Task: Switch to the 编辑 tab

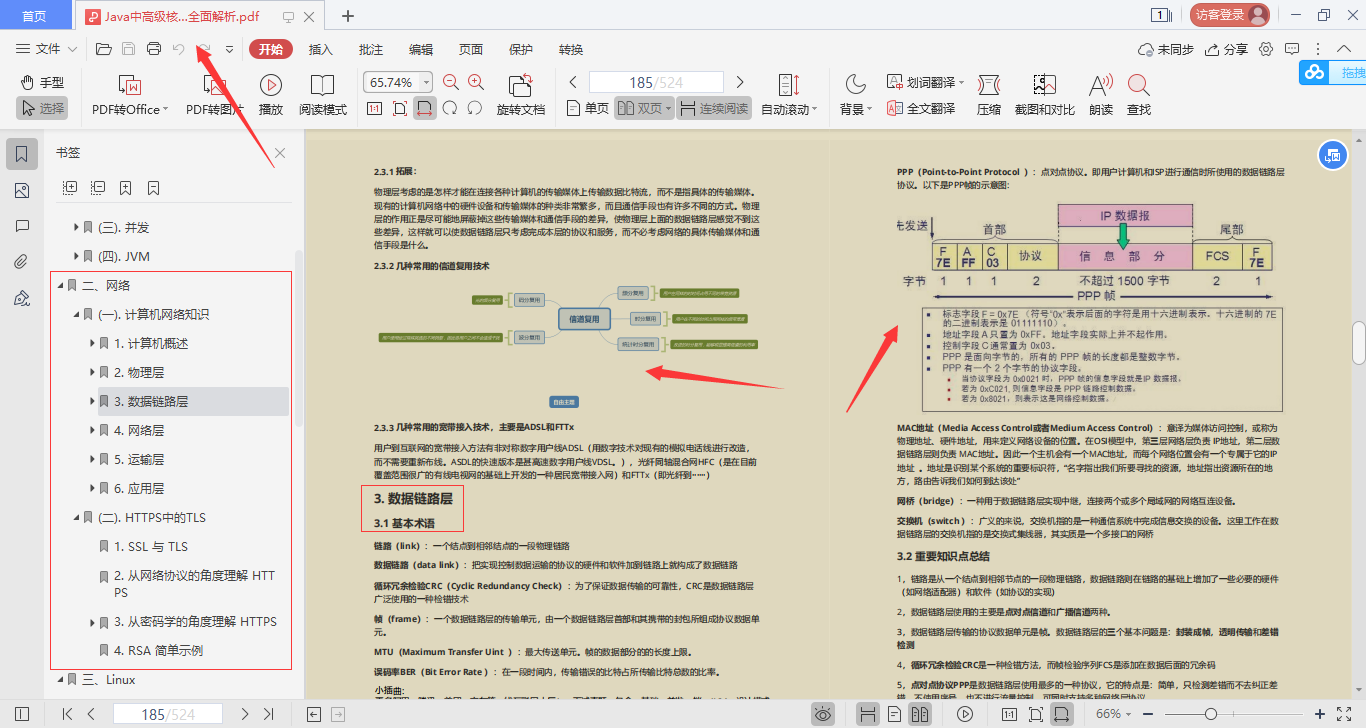Action: coord(421,49)
